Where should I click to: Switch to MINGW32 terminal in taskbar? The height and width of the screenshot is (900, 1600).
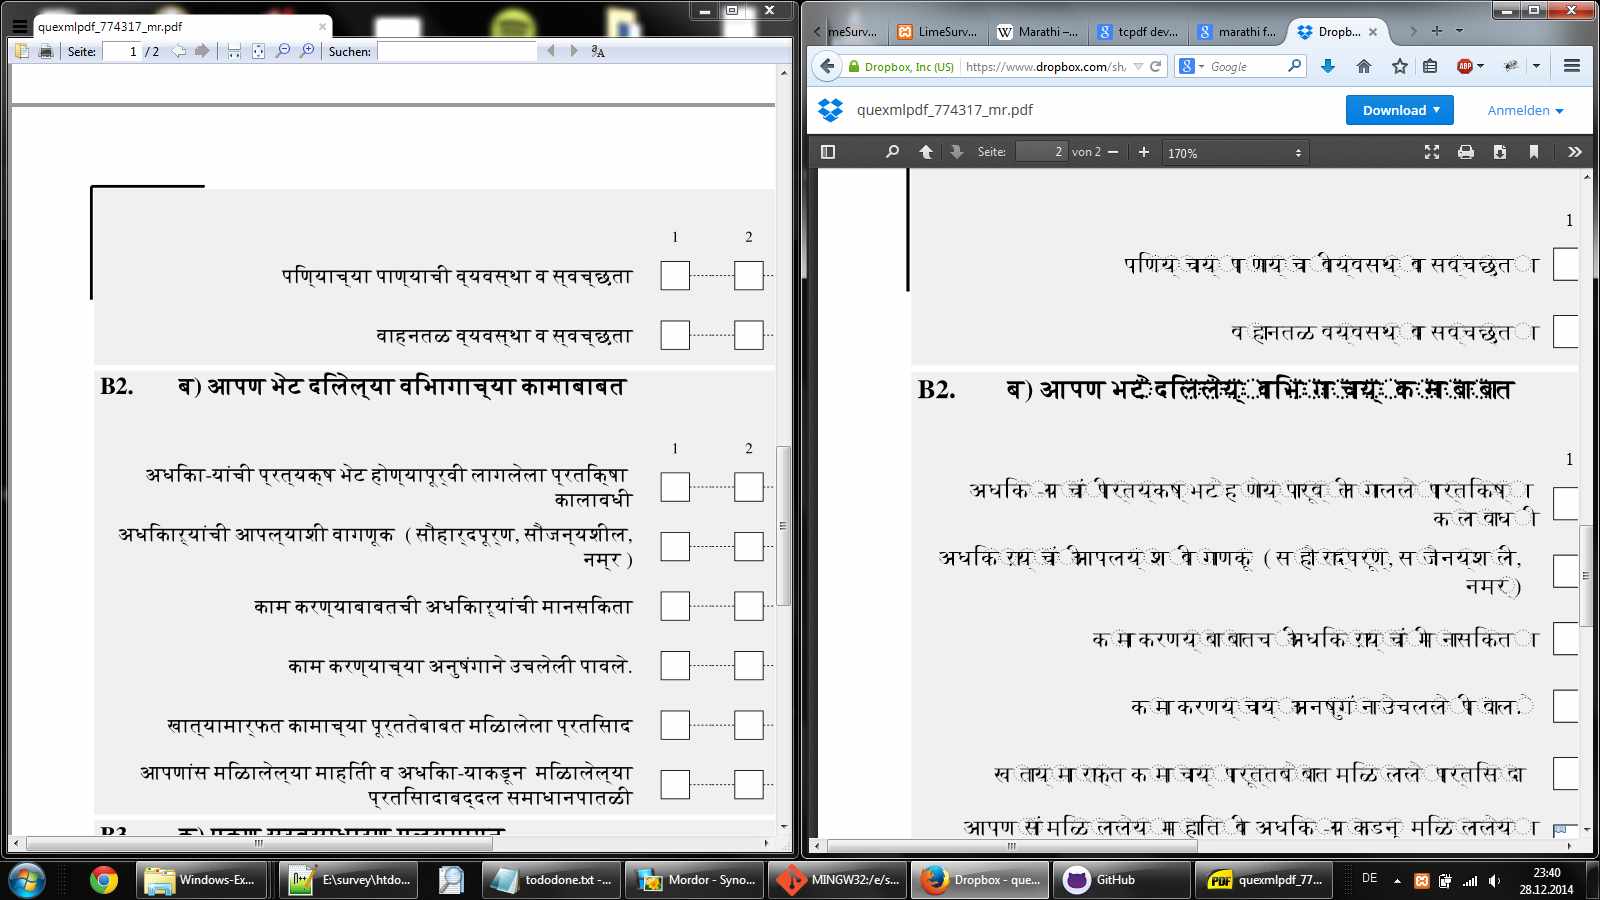pos(837,880)
